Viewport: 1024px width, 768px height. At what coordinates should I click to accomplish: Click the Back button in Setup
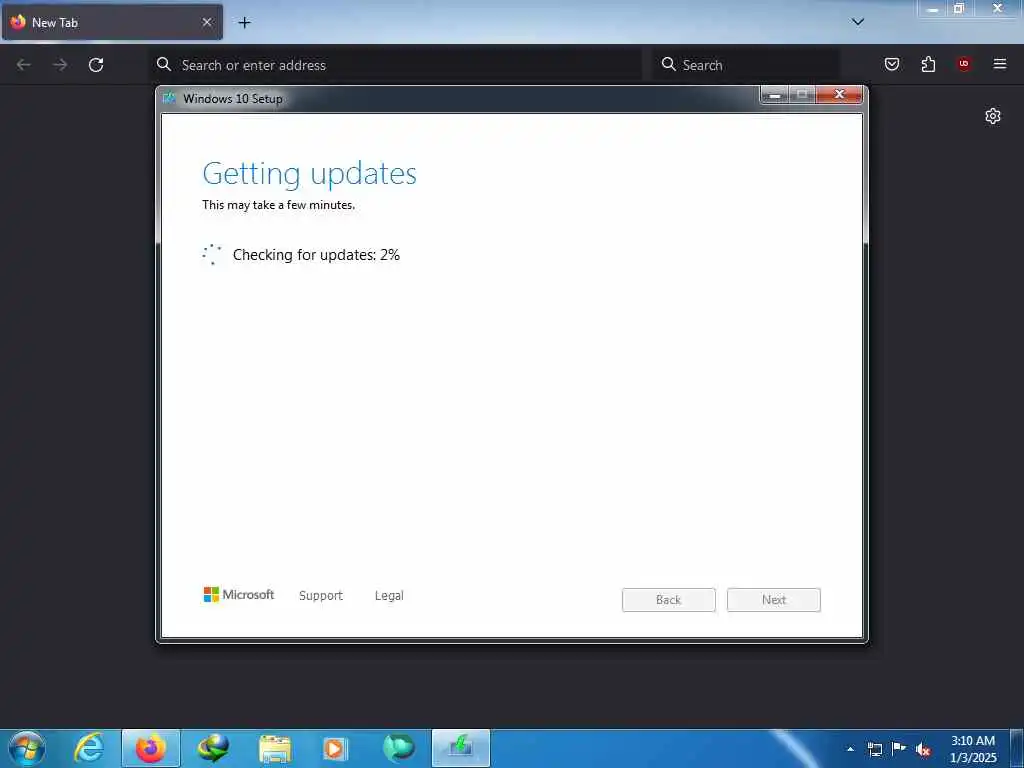[669, 600]
